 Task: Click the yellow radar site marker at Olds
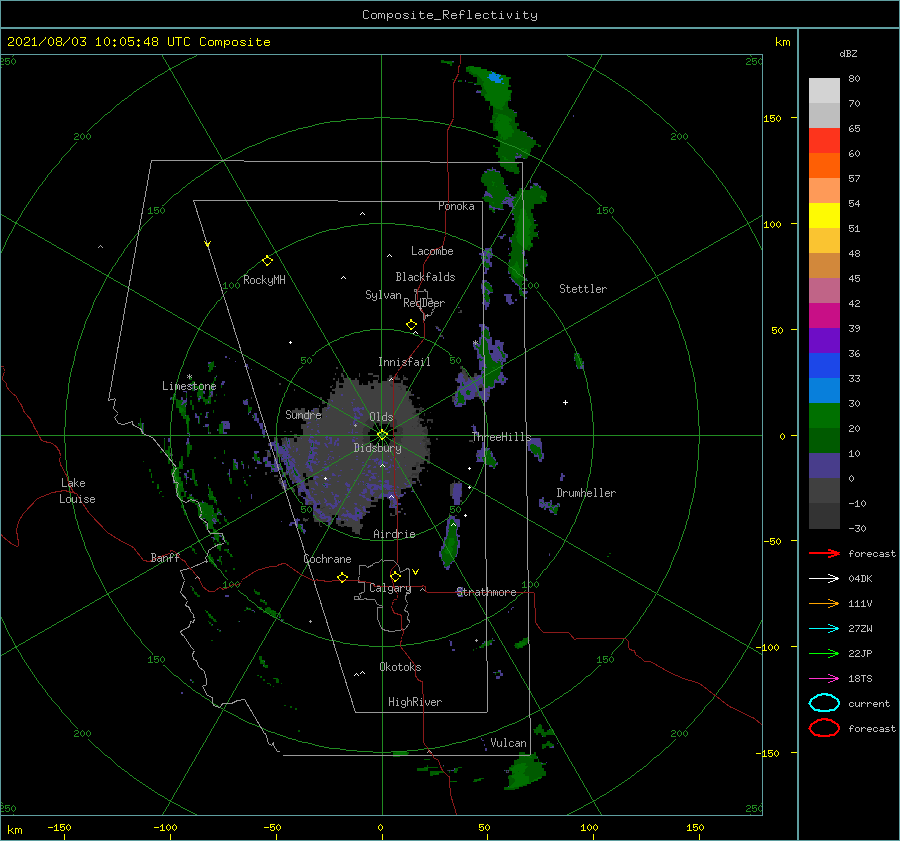pos(382,435)
